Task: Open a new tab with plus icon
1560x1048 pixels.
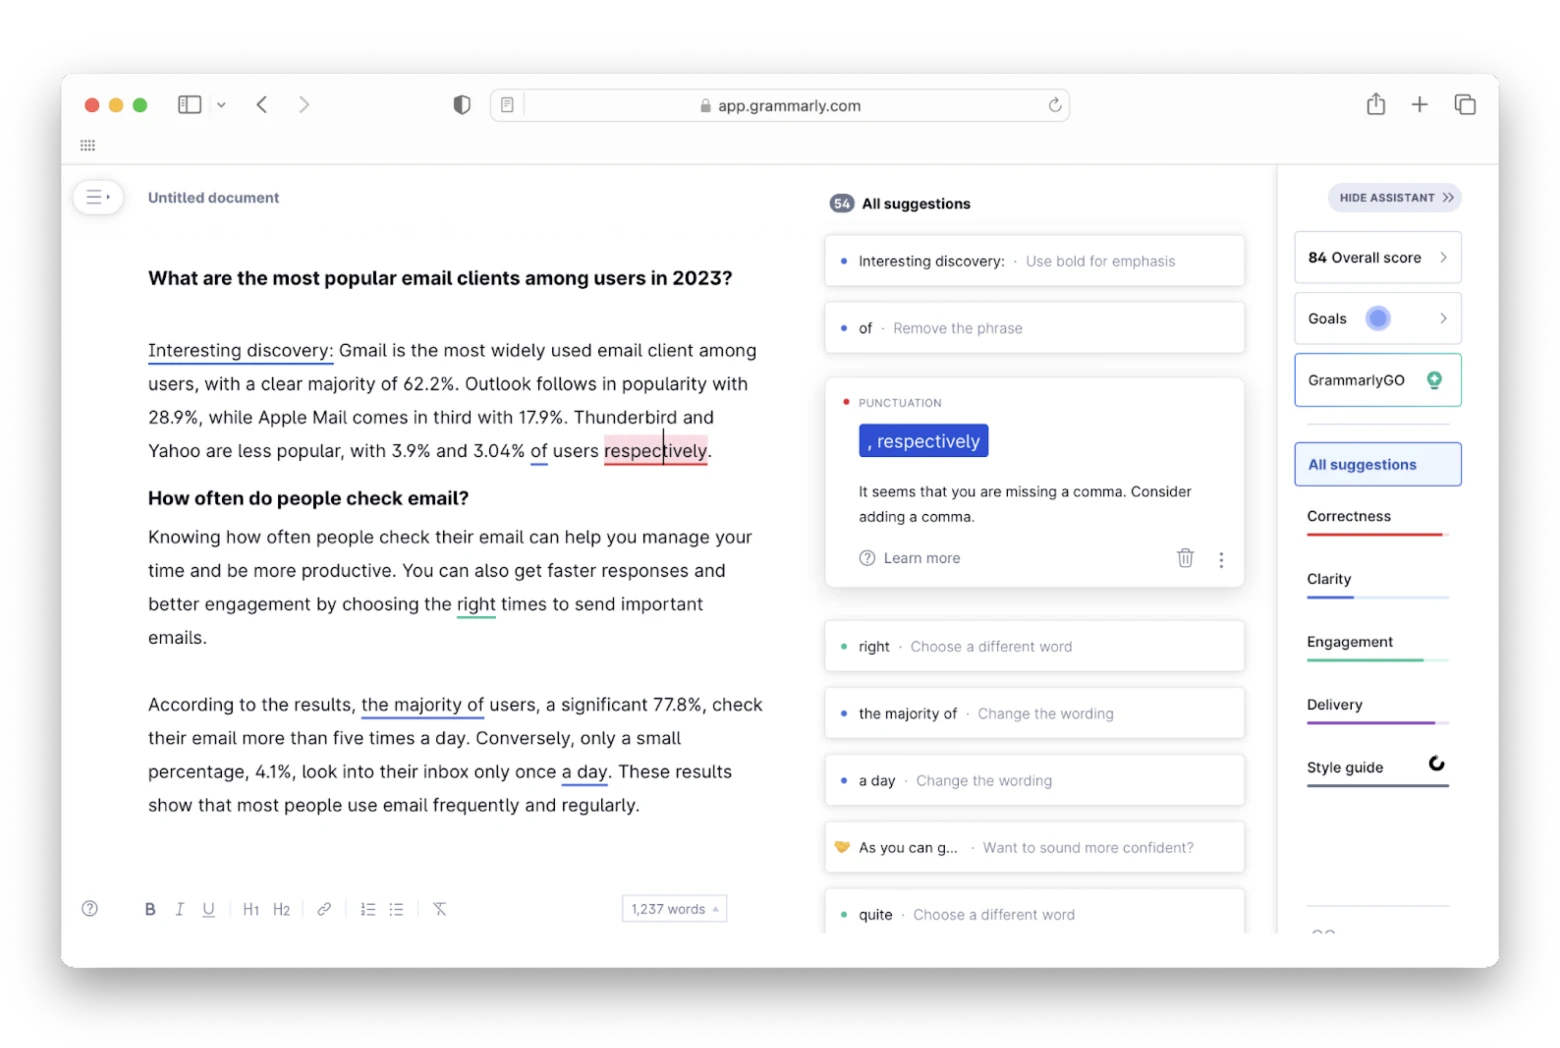Action: 1420,104
